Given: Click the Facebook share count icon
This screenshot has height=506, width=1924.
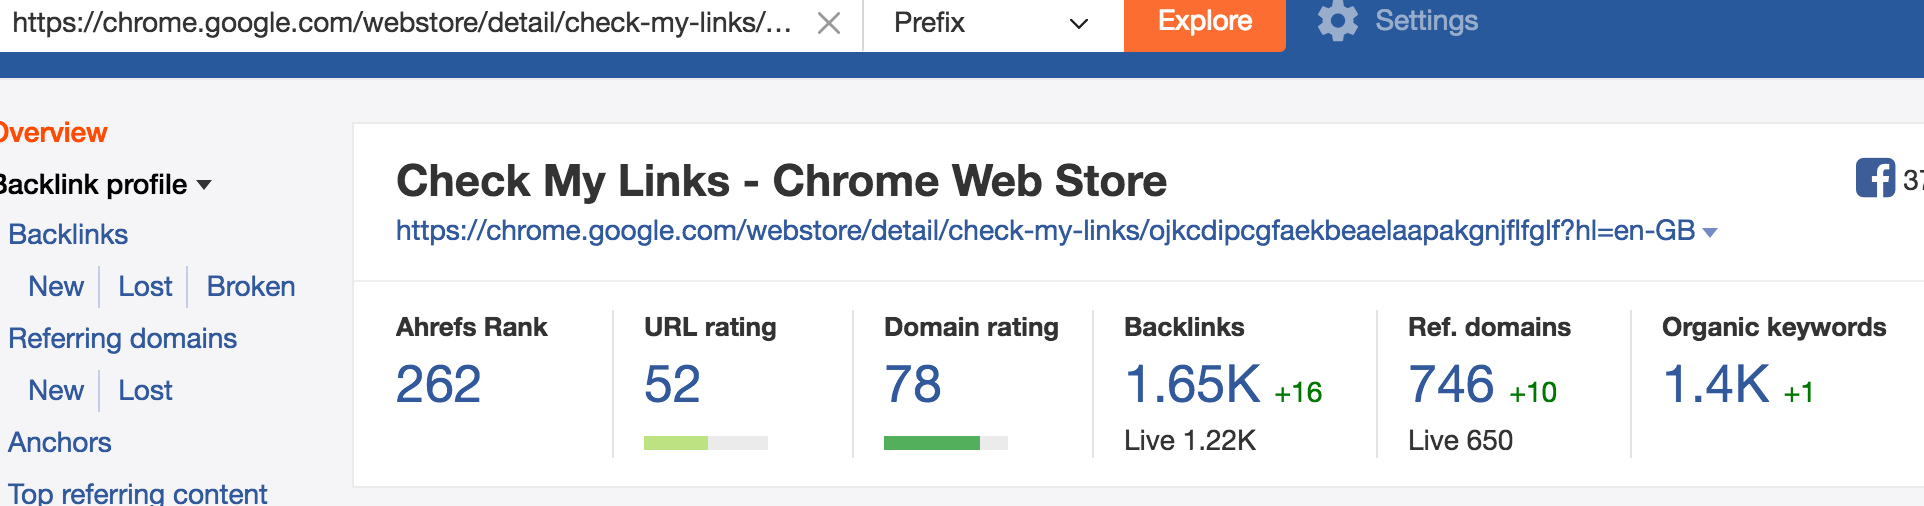Looking at the screenshot, I should [x=1875, y=179].
